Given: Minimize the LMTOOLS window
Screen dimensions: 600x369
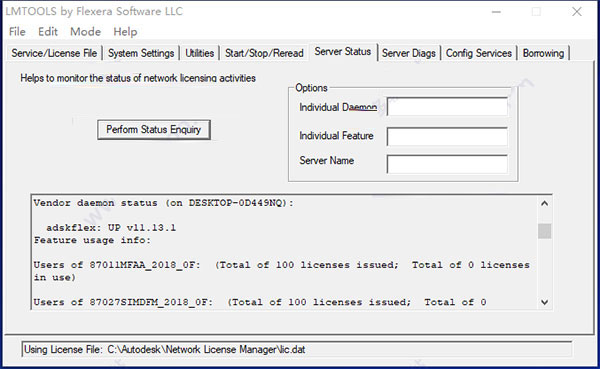Looking at the screenshot, I should 496,11.
